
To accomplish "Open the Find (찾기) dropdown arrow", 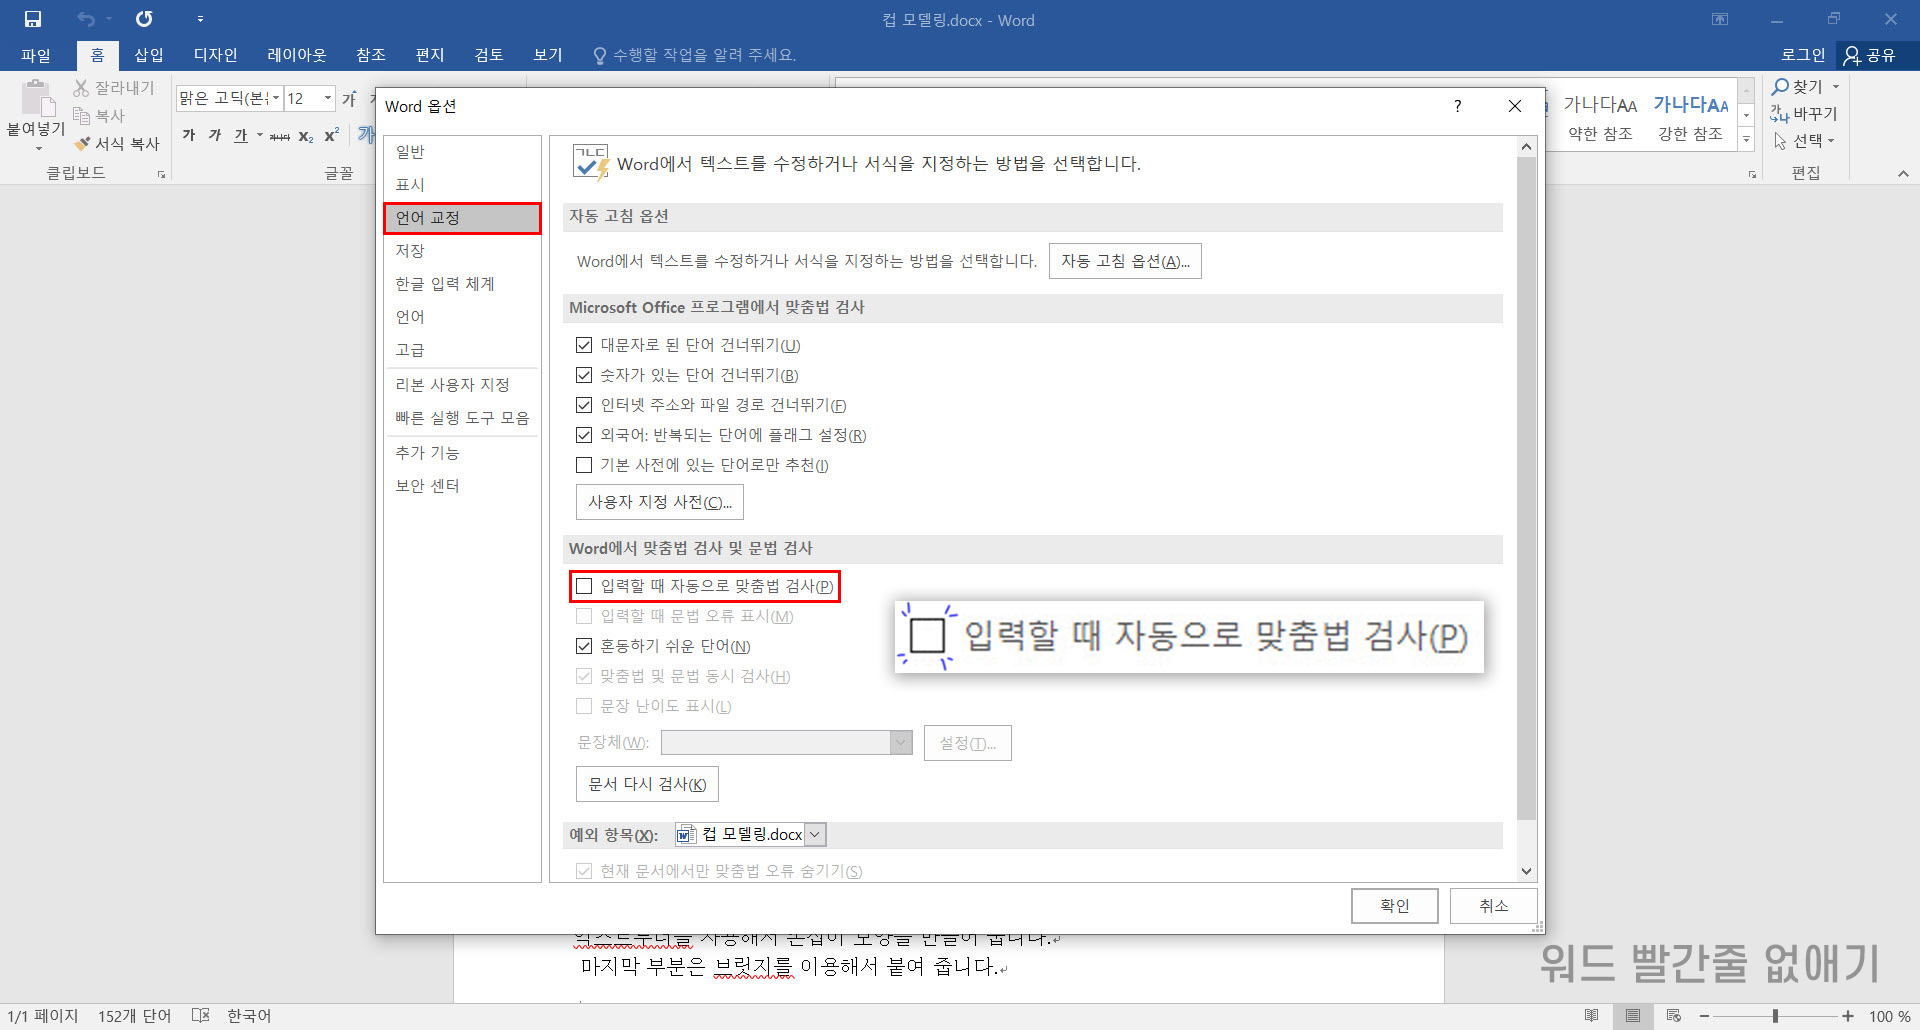I will click(x=1836, y=87).
